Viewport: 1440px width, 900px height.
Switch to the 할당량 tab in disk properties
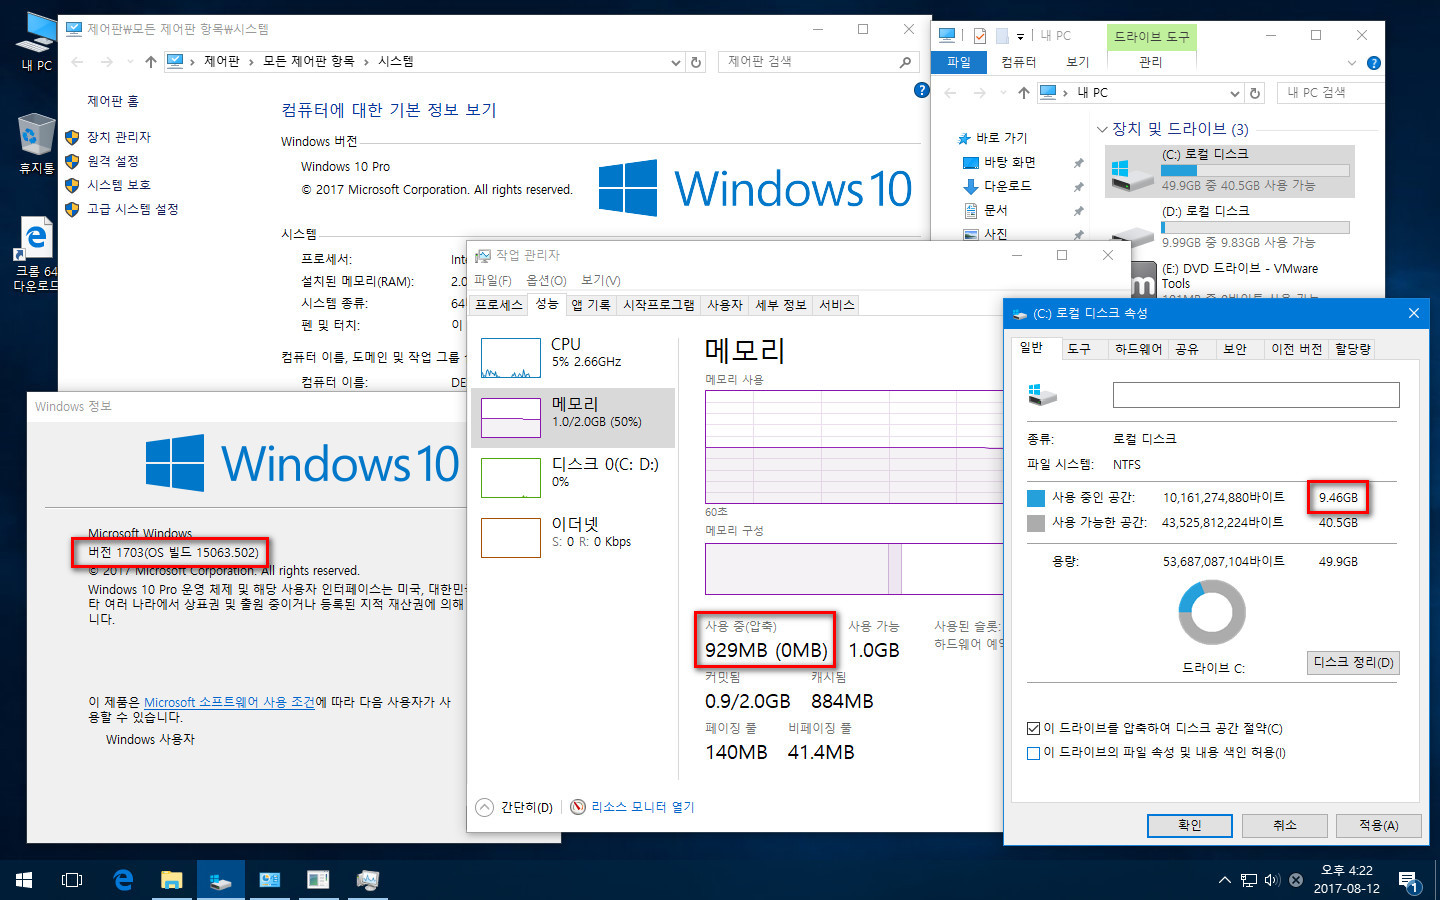click(x=1353, y=349)
